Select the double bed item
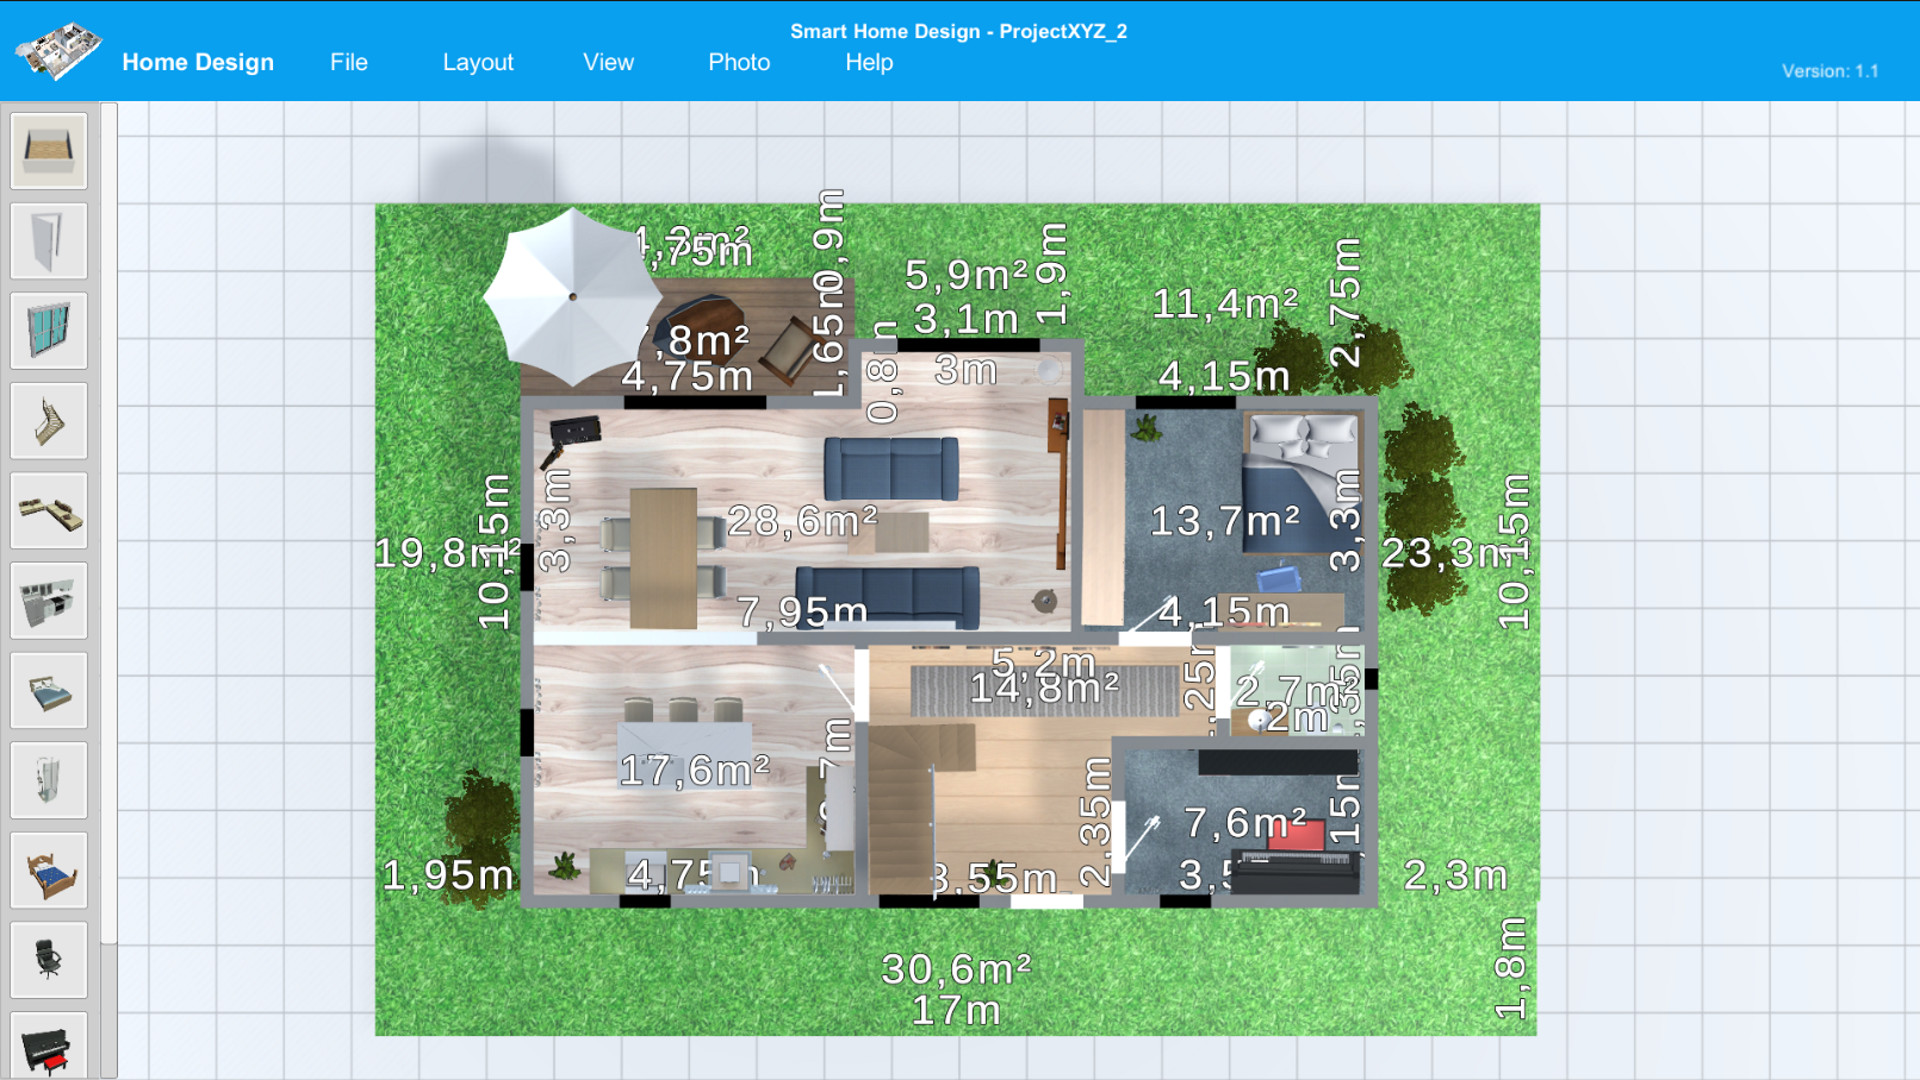Viewport: 1920px width, 1080px height. pyautogui.click(x=48, y=690)
